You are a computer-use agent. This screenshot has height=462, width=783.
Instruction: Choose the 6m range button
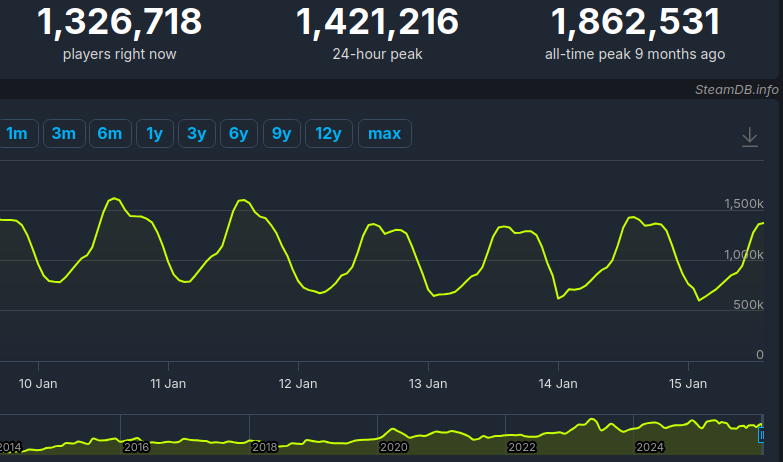110,133
